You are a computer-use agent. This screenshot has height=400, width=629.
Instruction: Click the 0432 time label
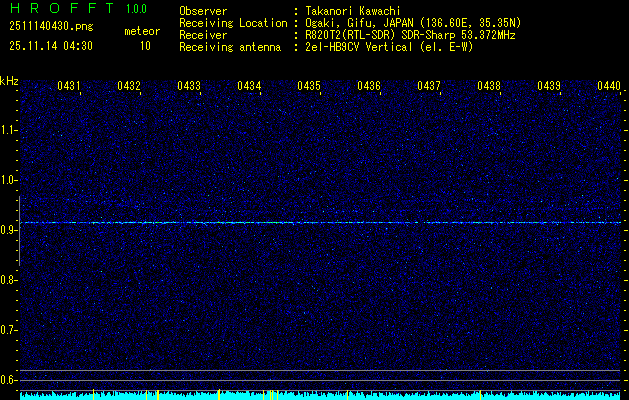coord(129,85)
